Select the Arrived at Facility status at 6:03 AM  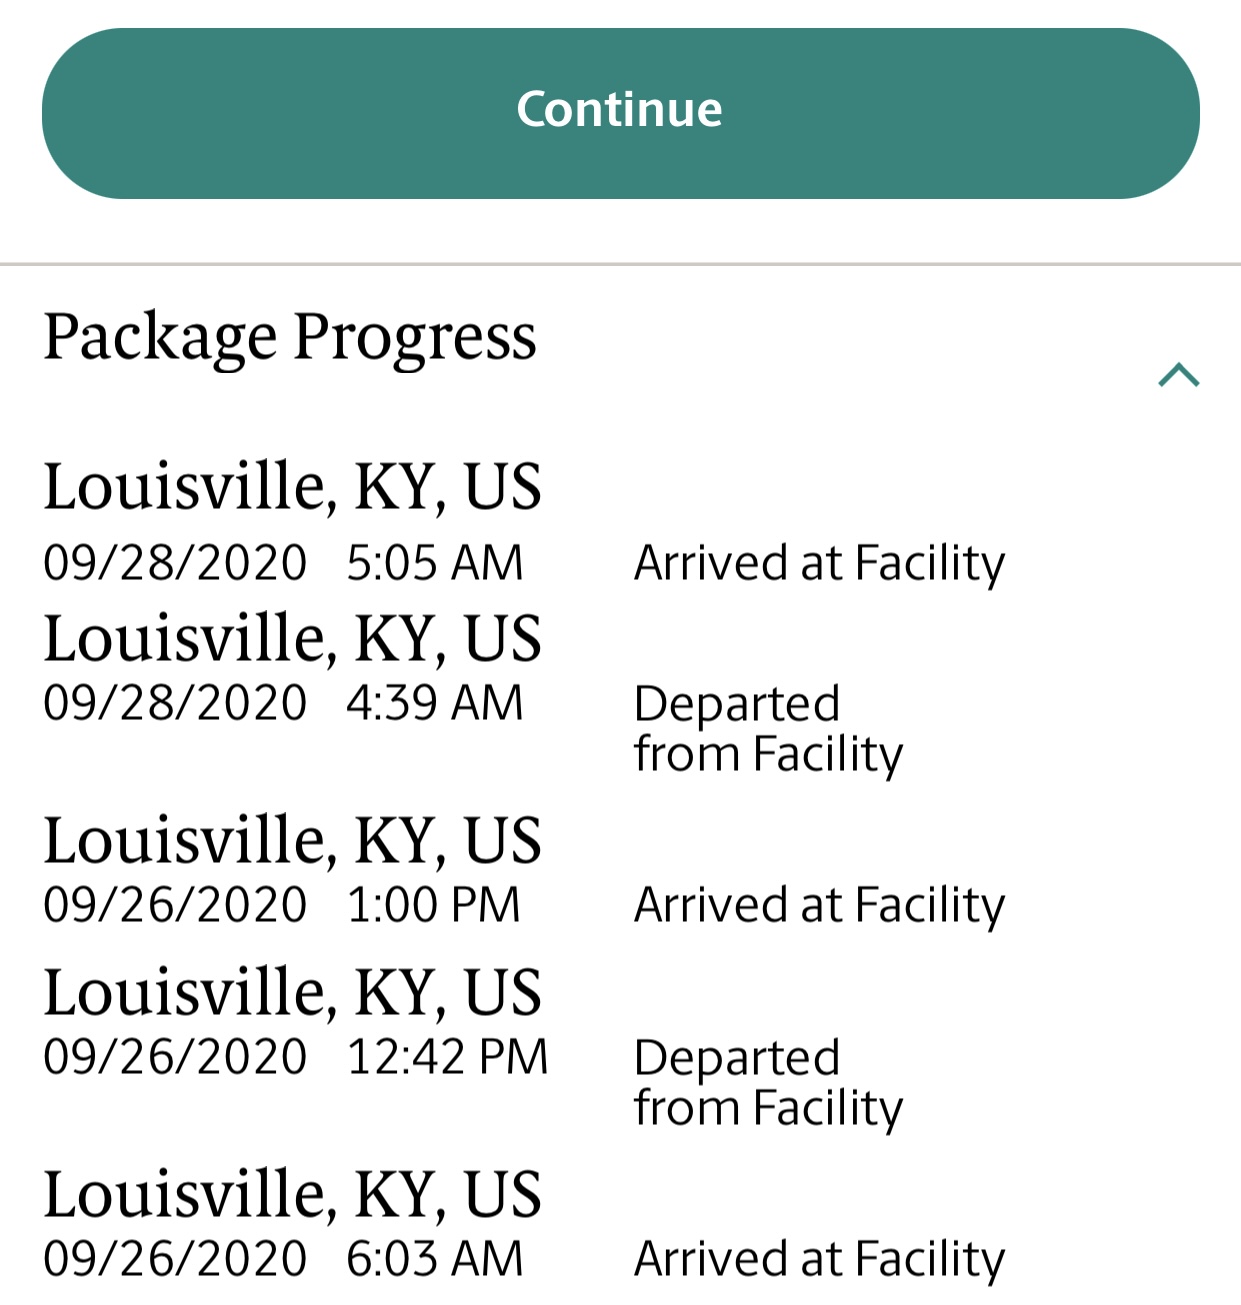pos(819,1259)
